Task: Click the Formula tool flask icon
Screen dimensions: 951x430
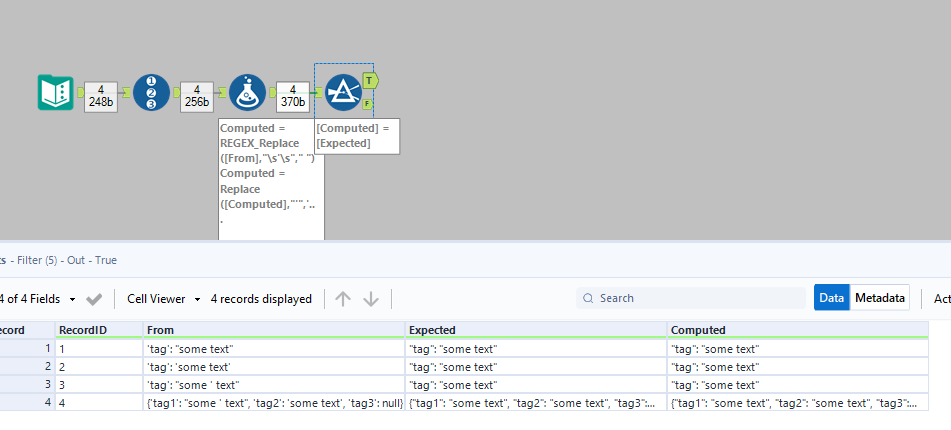Action: (x=247, y=92)
